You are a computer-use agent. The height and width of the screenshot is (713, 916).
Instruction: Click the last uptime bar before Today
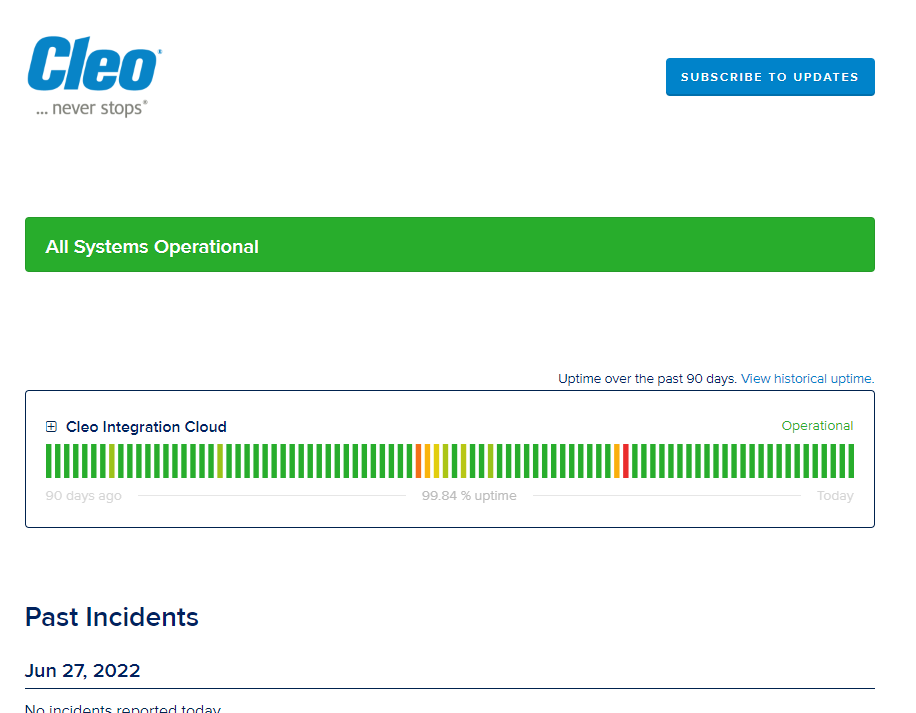(x=851, y=461)
